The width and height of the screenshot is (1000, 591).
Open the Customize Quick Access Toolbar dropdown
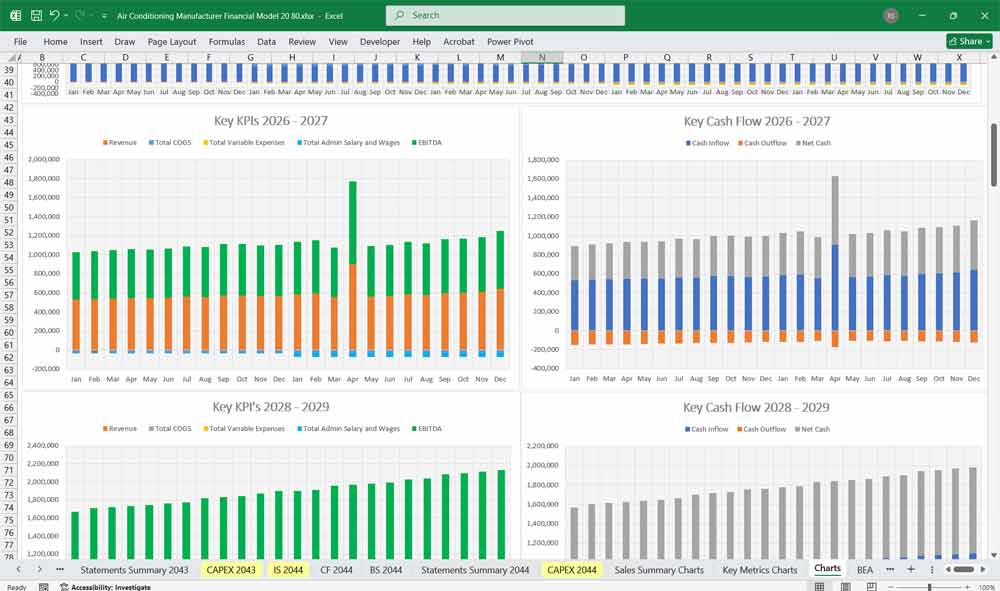[x=104, y=16]
